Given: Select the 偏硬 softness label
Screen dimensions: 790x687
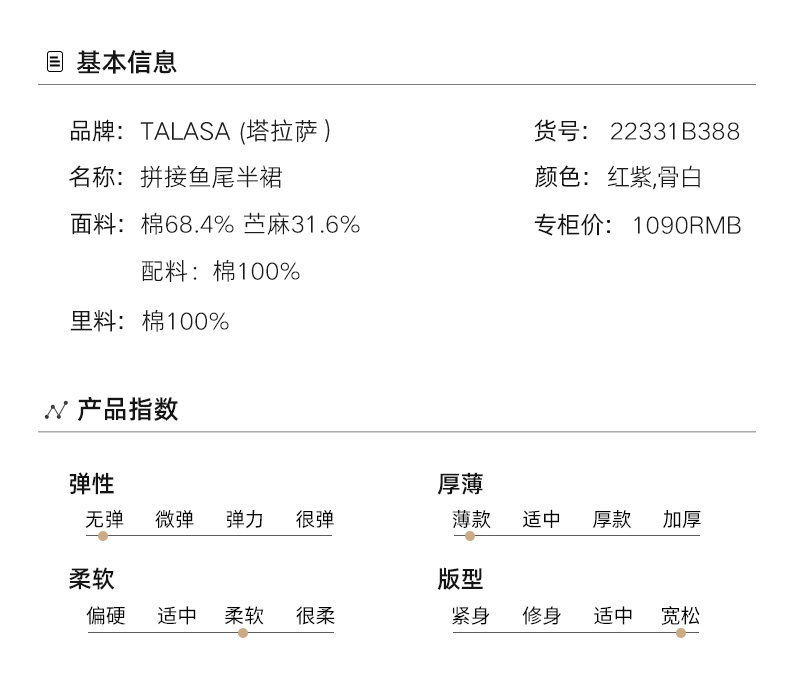Looking at the screenshot, I should tap(105, 615).
